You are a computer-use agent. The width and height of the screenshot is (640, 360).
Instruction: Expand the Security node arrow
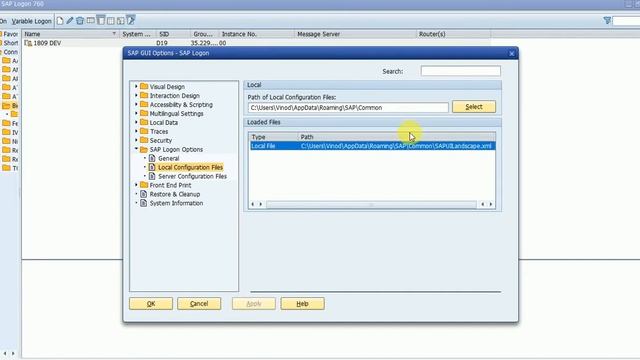point(136,140)
